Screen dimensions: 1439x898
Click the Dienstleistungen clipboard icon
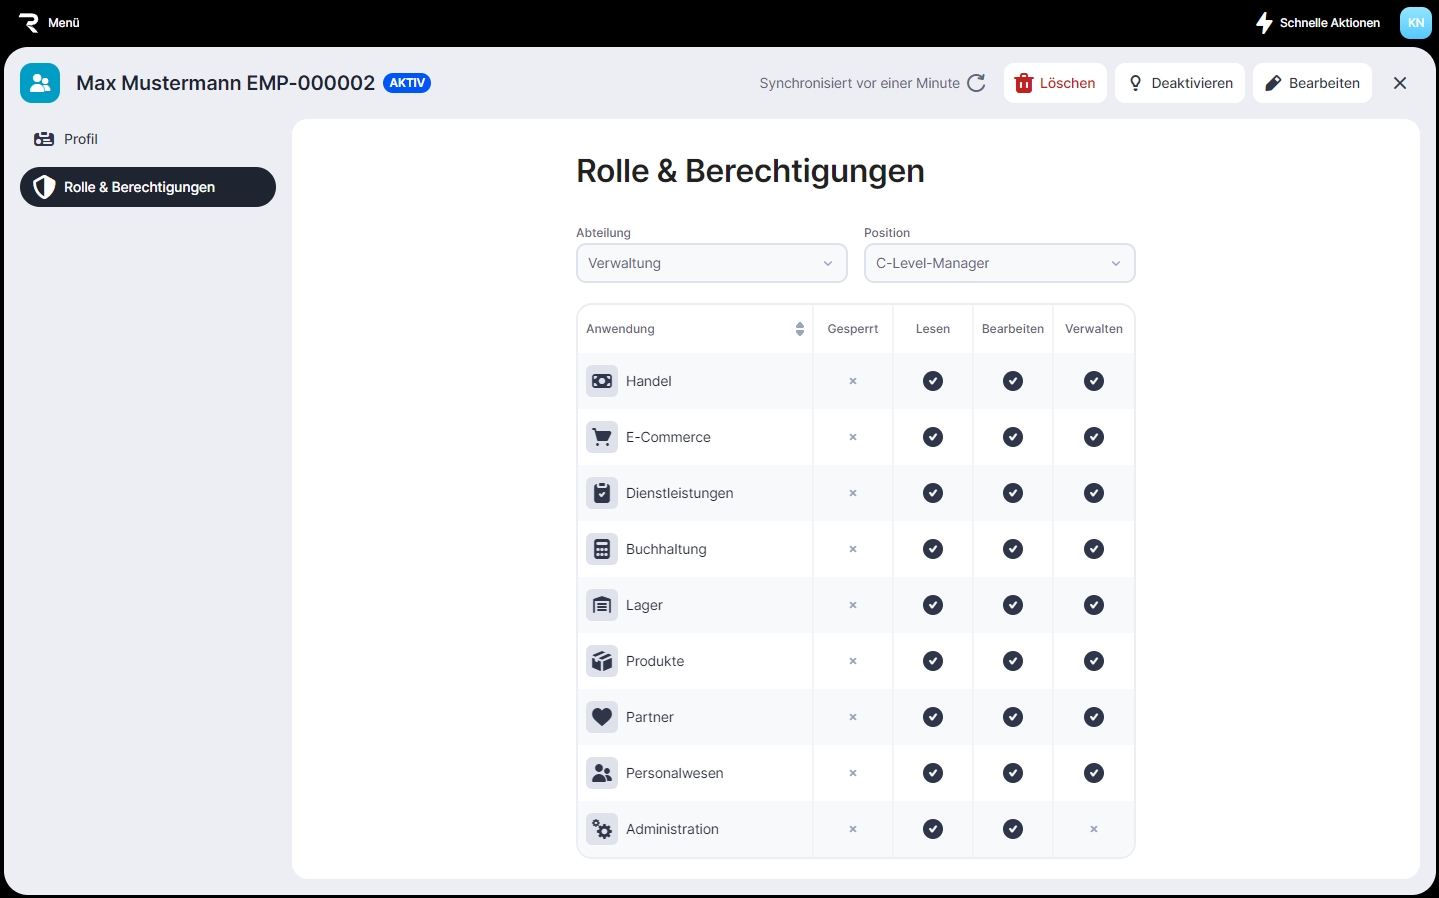tap(602, 493)
